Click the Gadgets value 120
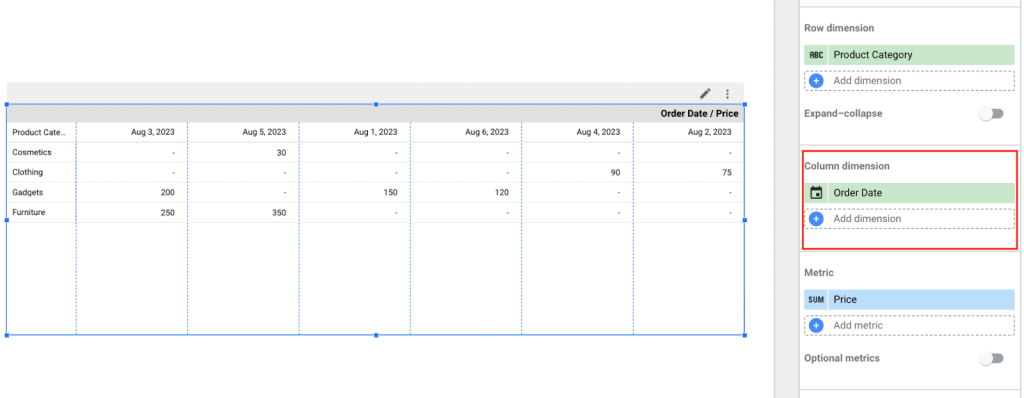This screenshot has height=398, width=1024. (x=502, y=193)
